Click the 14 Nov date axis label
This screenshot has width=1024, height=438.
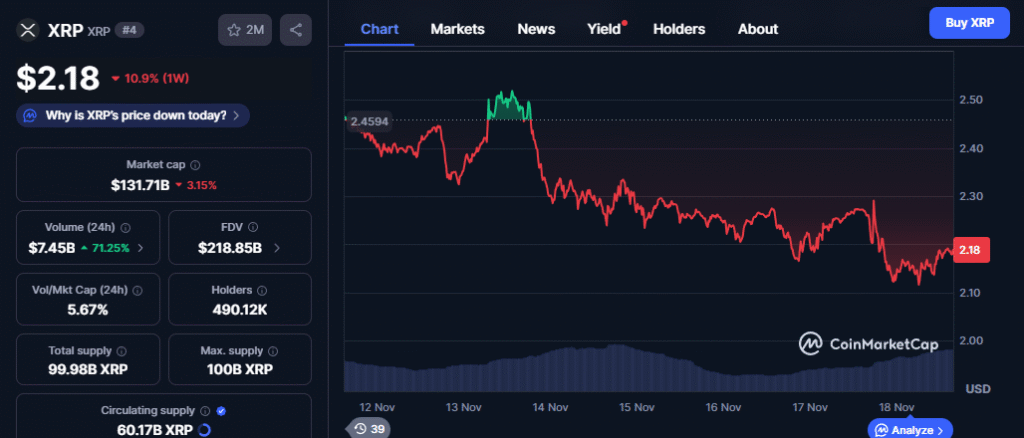549,407
